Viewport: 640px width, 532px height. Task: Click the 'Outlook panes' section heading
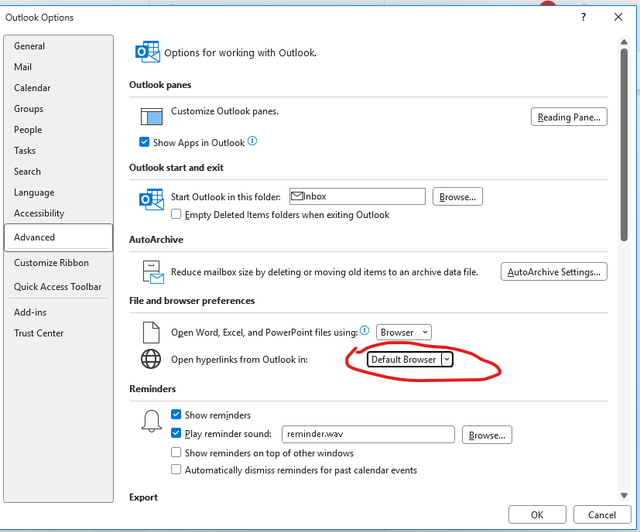pos(160,85)
